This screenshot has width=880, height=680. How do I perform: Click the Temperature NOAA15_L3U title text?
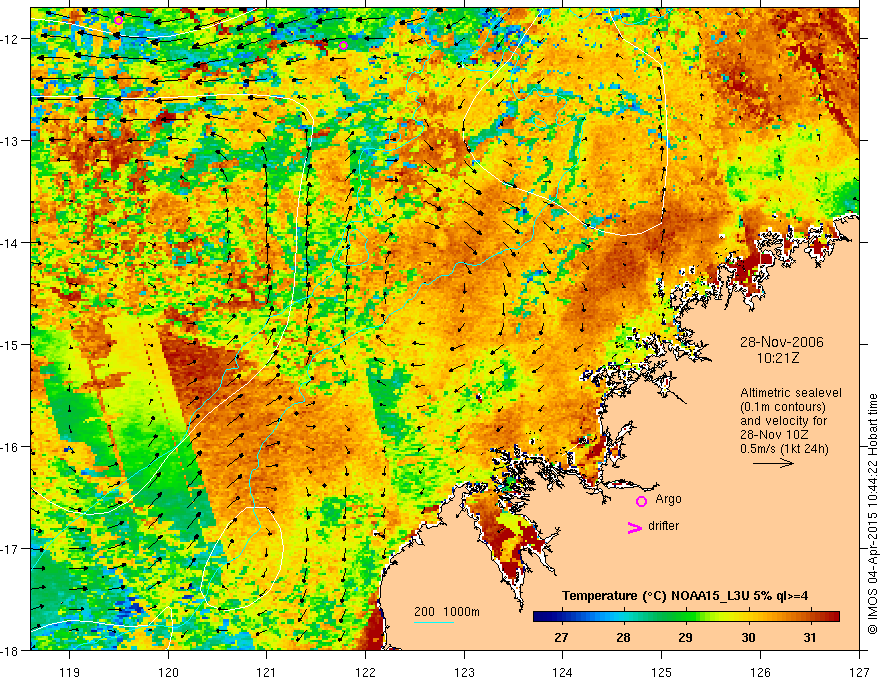point(685,596)
